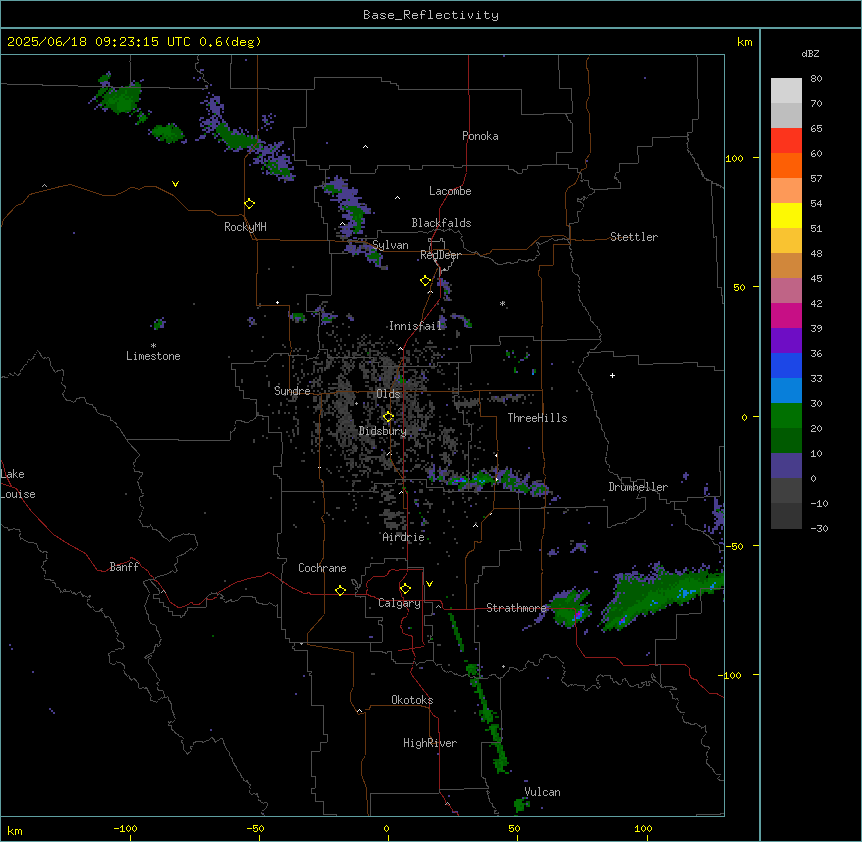Click the ThreeHills label
The height and width of the screenshot is (842, 862).
click(537, 418)
